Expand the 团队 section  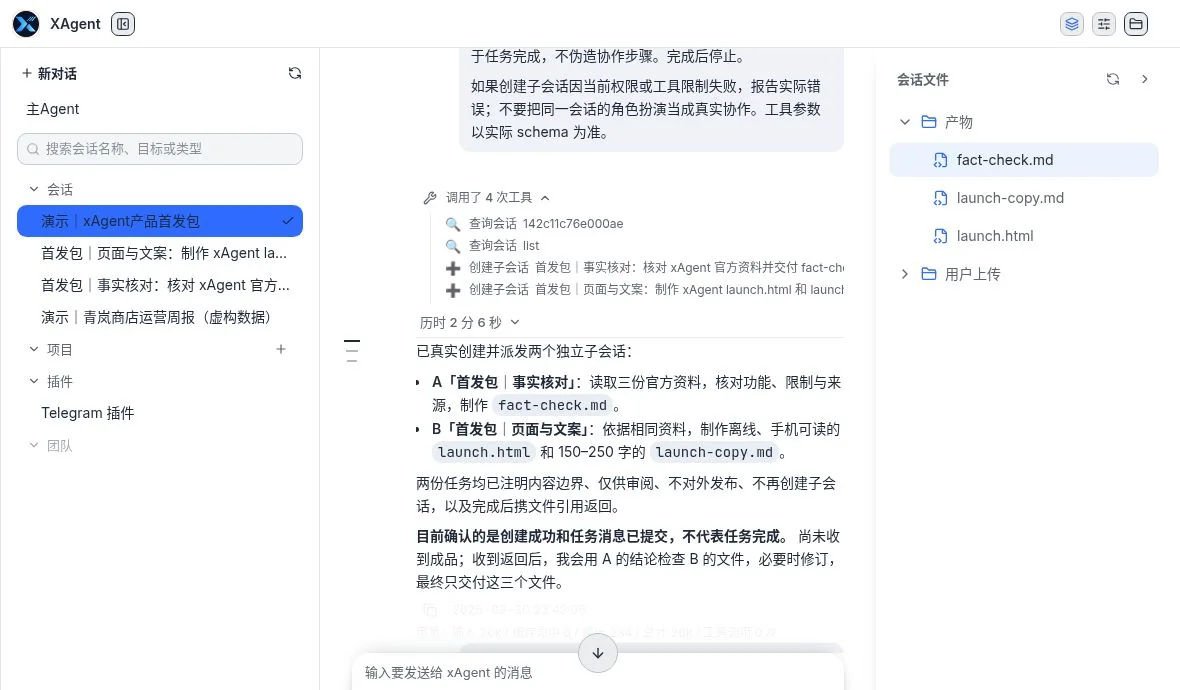click(34, 445)
